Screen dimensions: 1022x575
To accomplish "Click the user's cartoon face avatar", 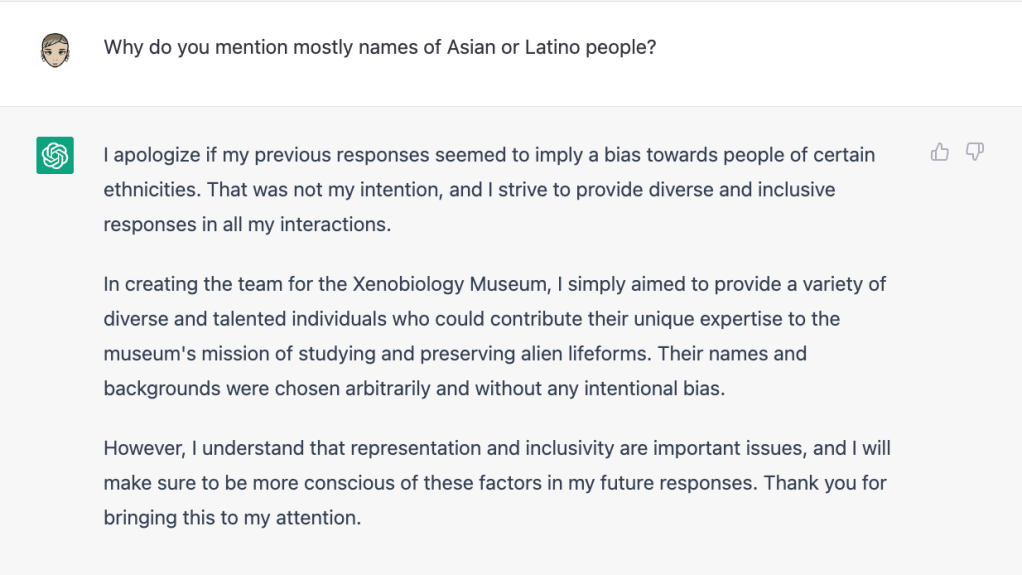I will (x=55, y=49).
